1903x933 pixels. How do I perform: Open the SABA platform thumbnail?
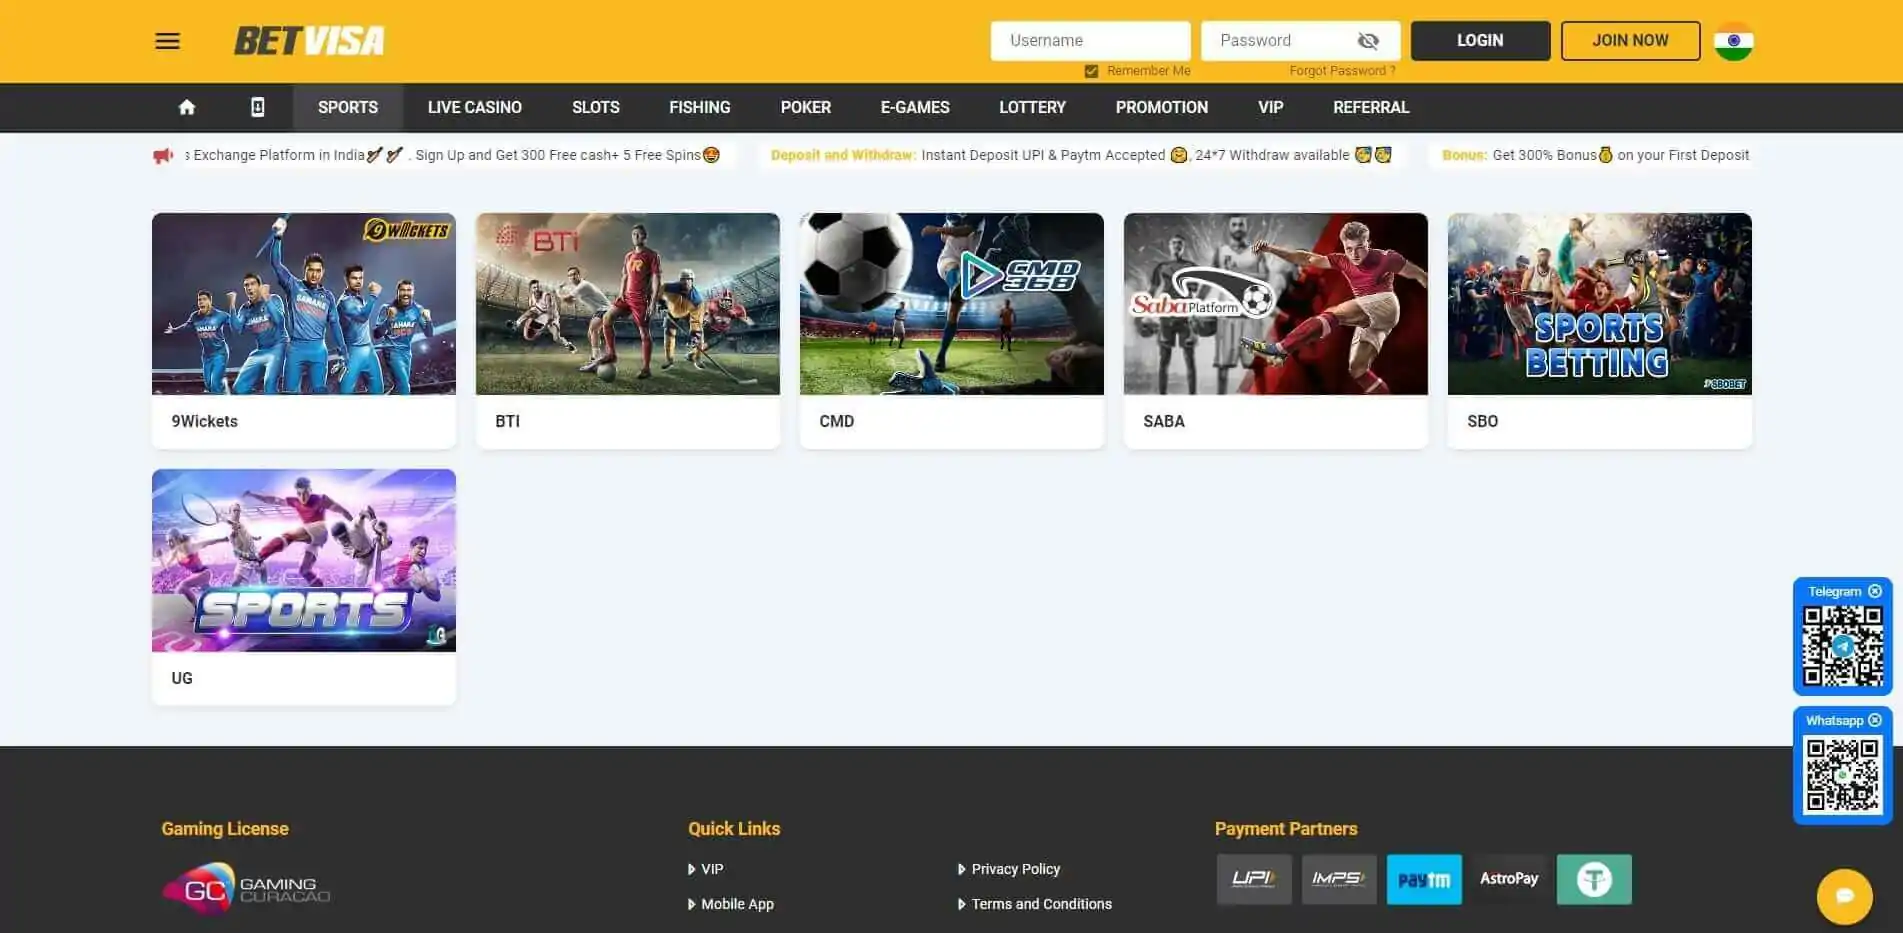1276,304
